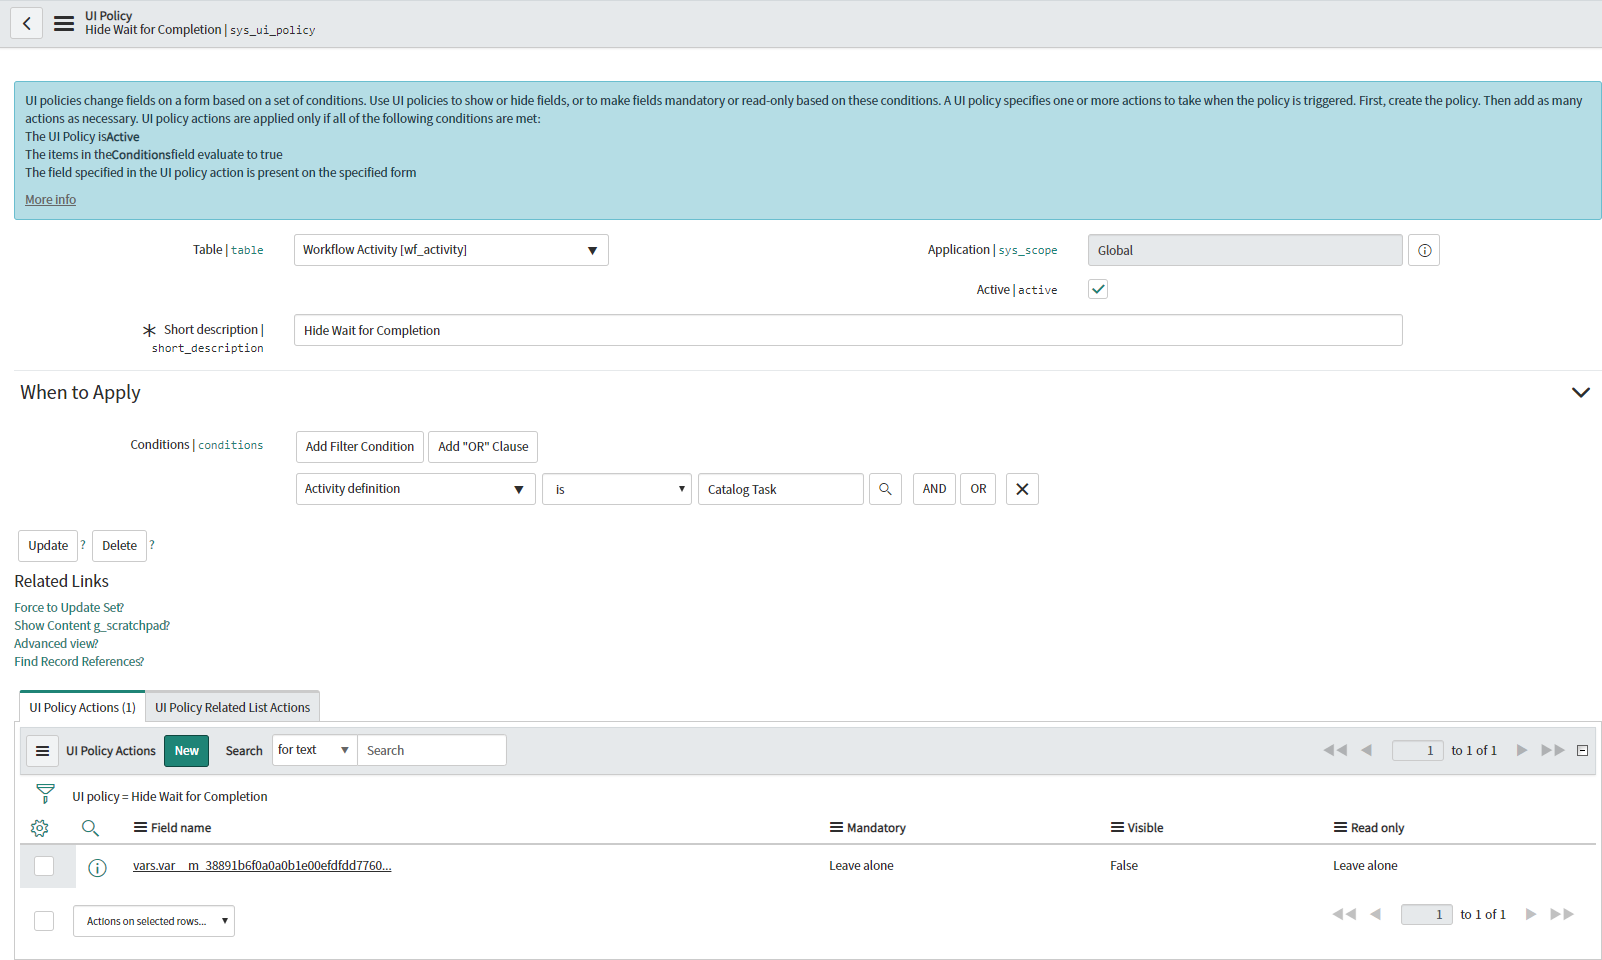Collapse the When to Apply section chevron
Image resolution: width=1602 pixels, height=960 pixels.
[1581, 392]
